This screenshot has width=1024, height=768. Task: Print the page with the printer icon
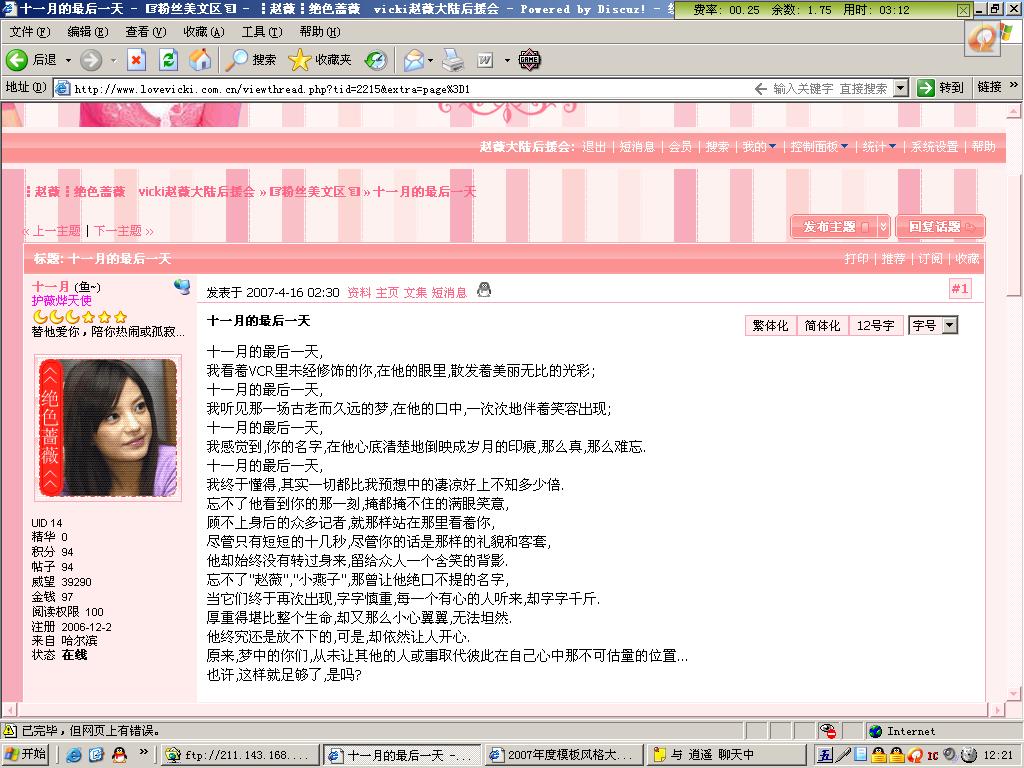coord(453,60)
